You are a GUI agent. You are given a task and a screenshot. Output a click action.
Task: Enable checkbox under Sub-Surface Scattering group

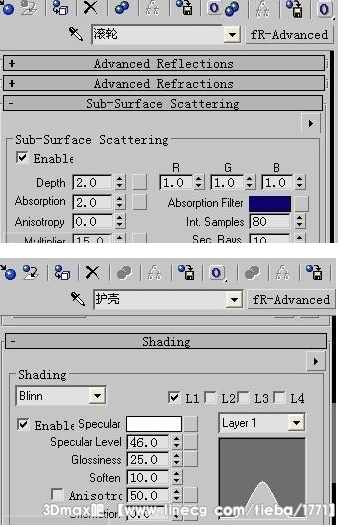pyautogui.click(x=22, y=157)
